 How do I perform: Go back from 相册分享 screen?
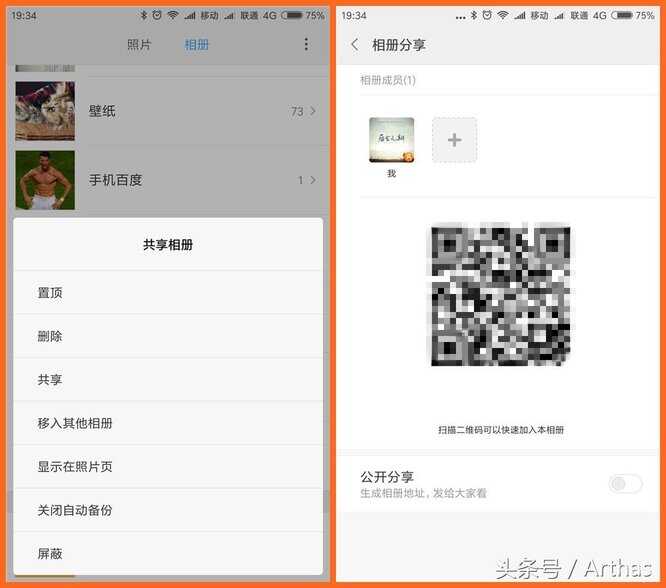point(355,44)
